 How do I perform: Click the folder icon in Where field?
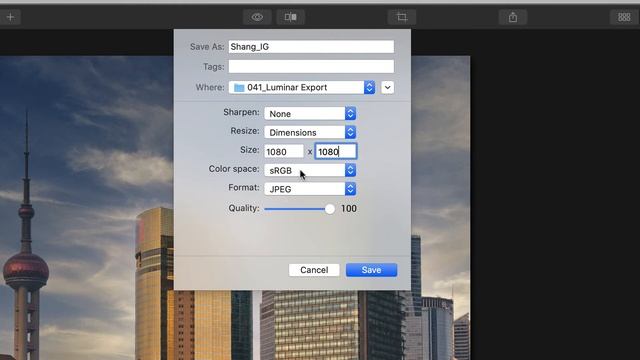click(239, 88)
